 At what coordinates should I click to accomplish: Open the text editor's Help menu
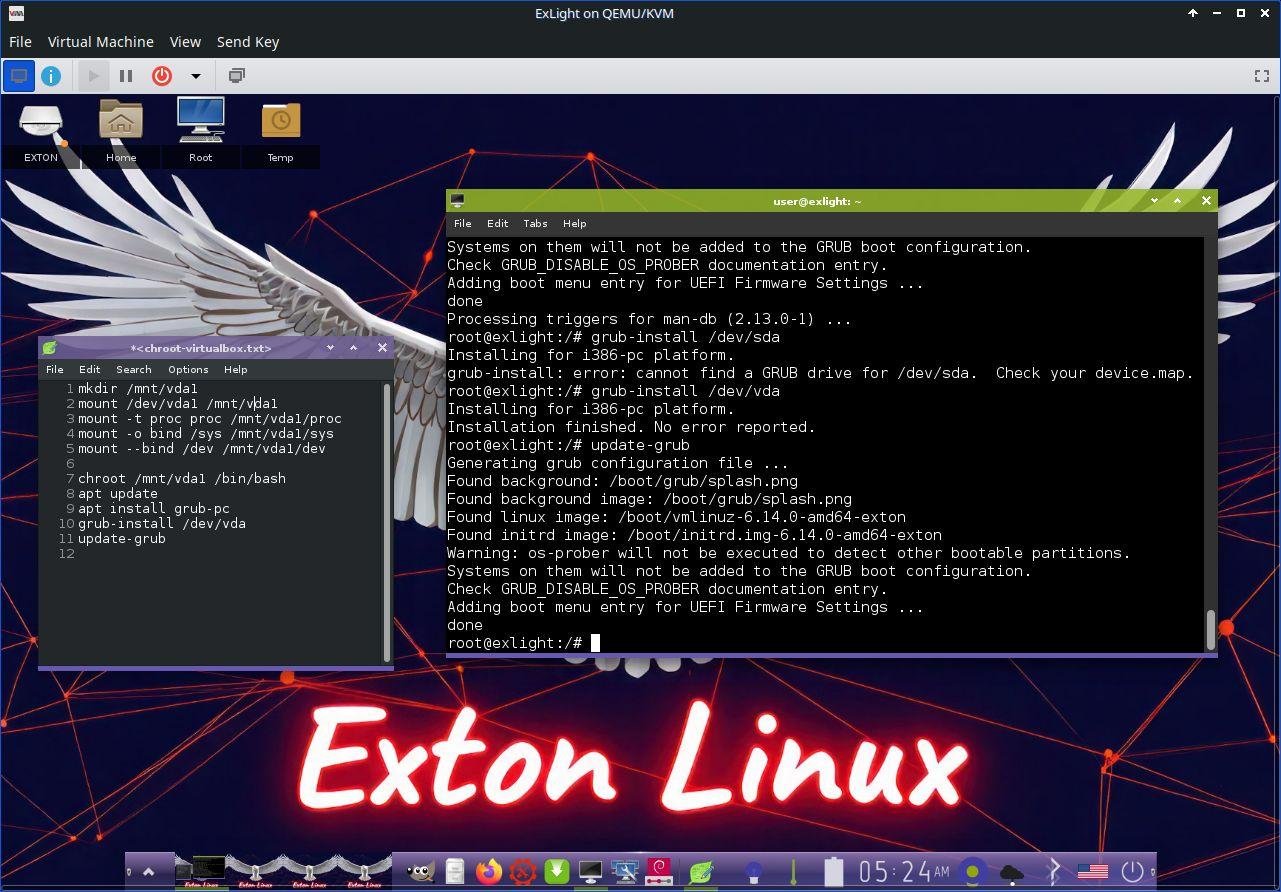(x=235, y=370)
